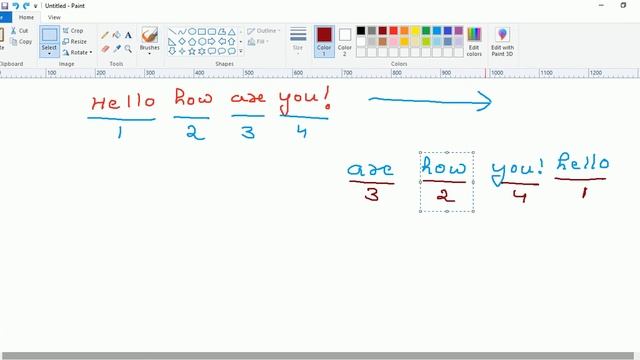
Task: Choose the Right arrow shape
Action: tap(212, 42)
